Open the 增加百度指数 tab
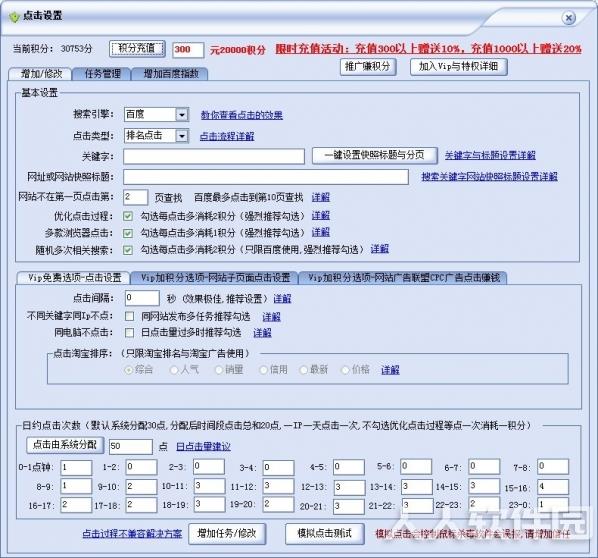Screen dimensions: 598x558 click(170, 74)
